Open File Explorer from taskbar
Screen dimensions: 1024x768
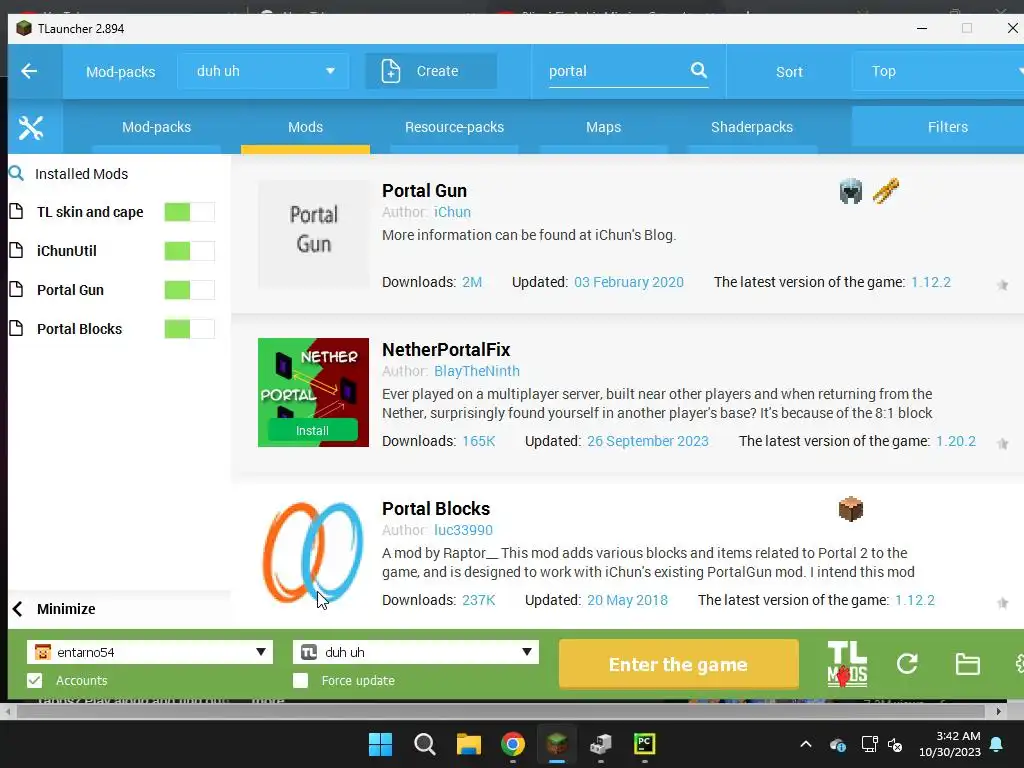click(x=468, y=744)
